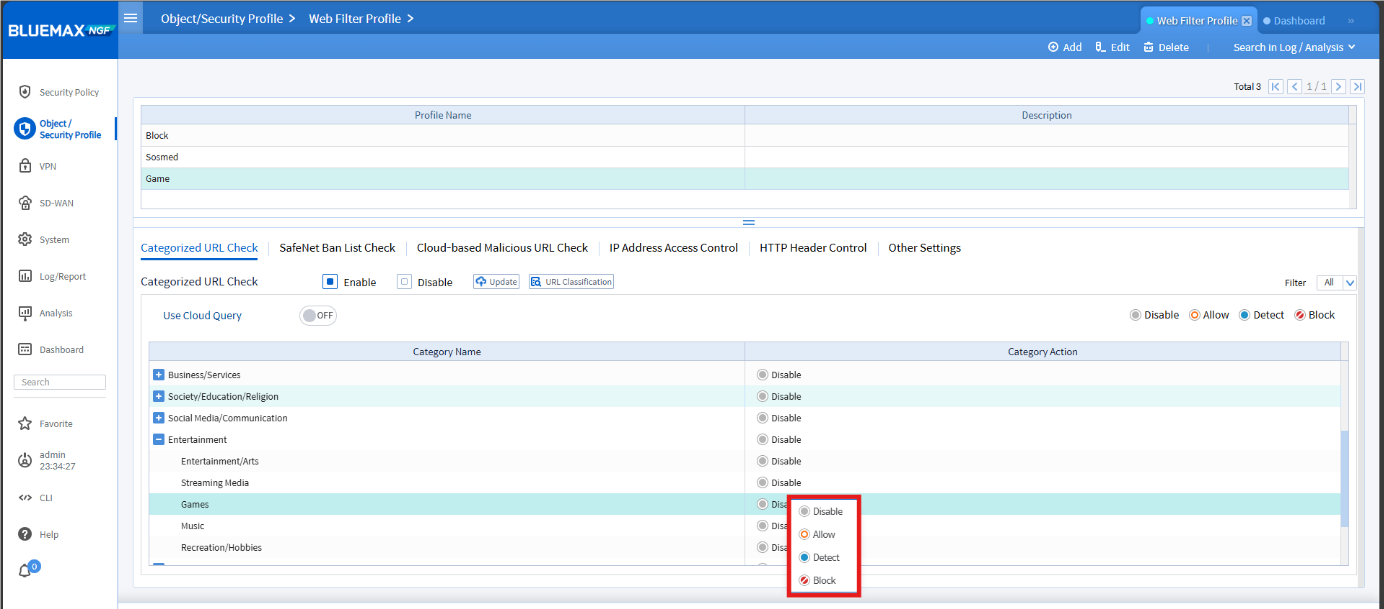Open the Help question mark icon
This screenshot has height=609, width=1384.
(x=26, y=535)
